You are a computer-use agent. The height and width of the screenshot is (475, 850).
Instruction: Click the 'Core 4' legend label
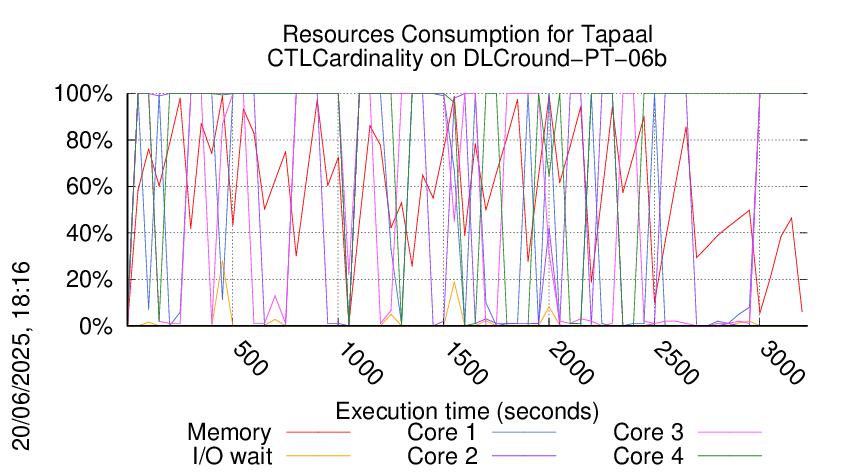pos(648,457)
